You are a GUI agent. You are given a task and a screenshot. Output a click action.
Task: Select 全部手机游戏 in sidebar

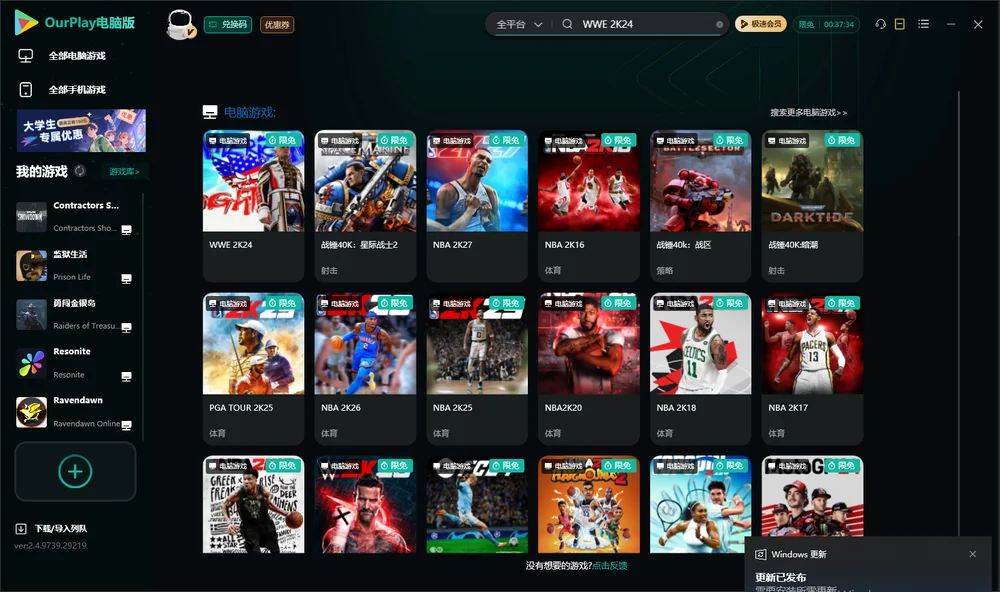pyautogui.click(x=77, y=90)
